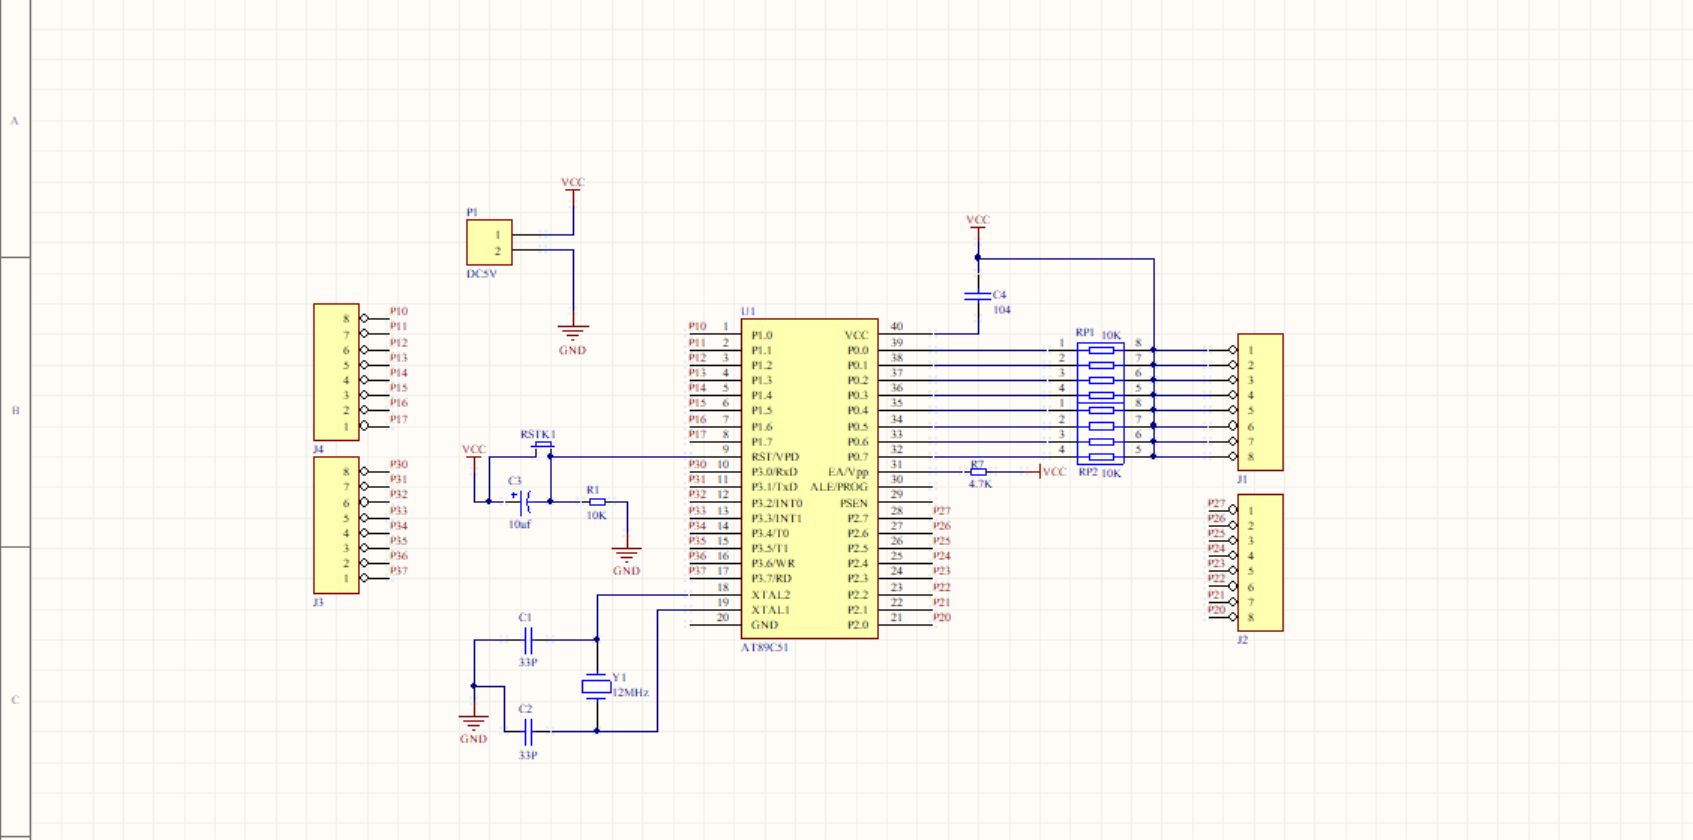
Task: Click the 'Y1' designator text
Action: click(x=619, y=677)
